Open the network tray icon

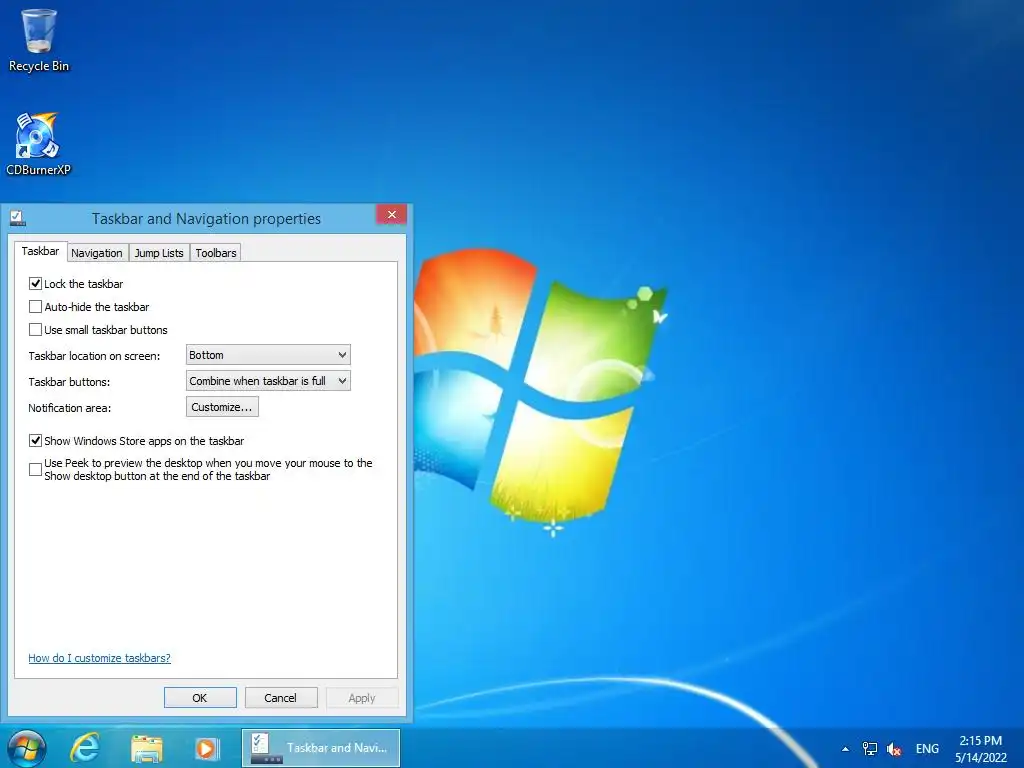click(870, 748)
